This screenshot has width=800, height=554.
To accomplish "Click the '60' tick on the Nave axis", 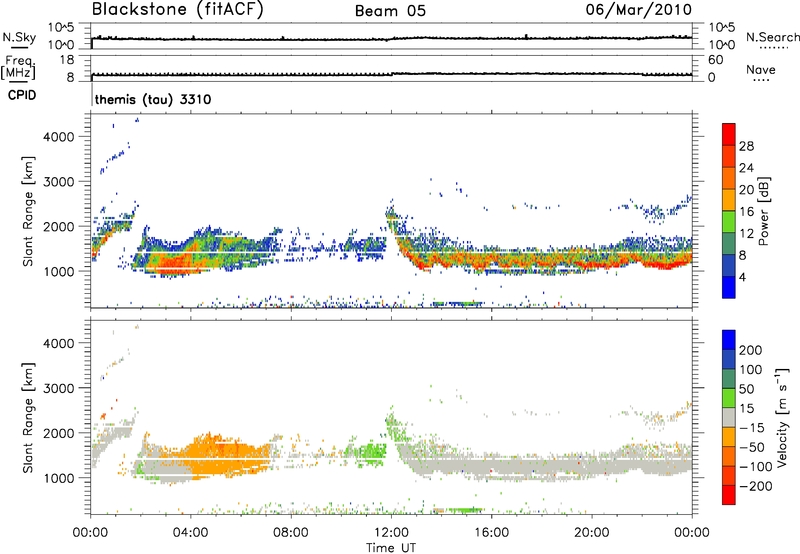I will 715,60.
